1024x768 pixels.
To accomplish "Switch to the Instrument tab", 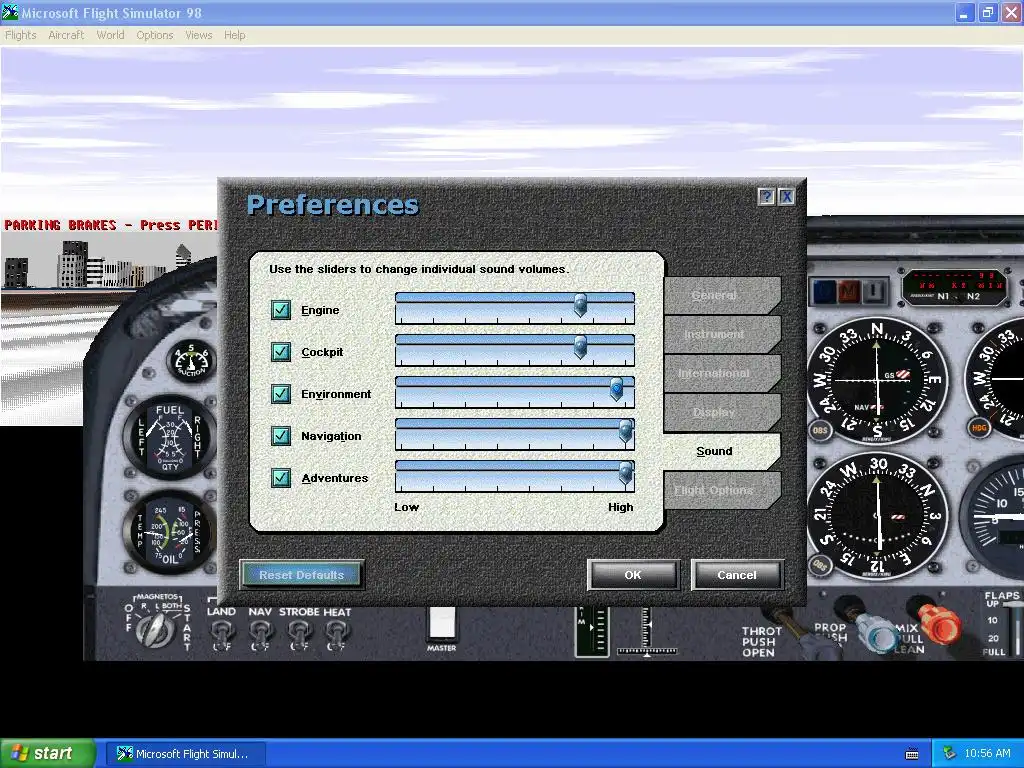I will [722, 334].
